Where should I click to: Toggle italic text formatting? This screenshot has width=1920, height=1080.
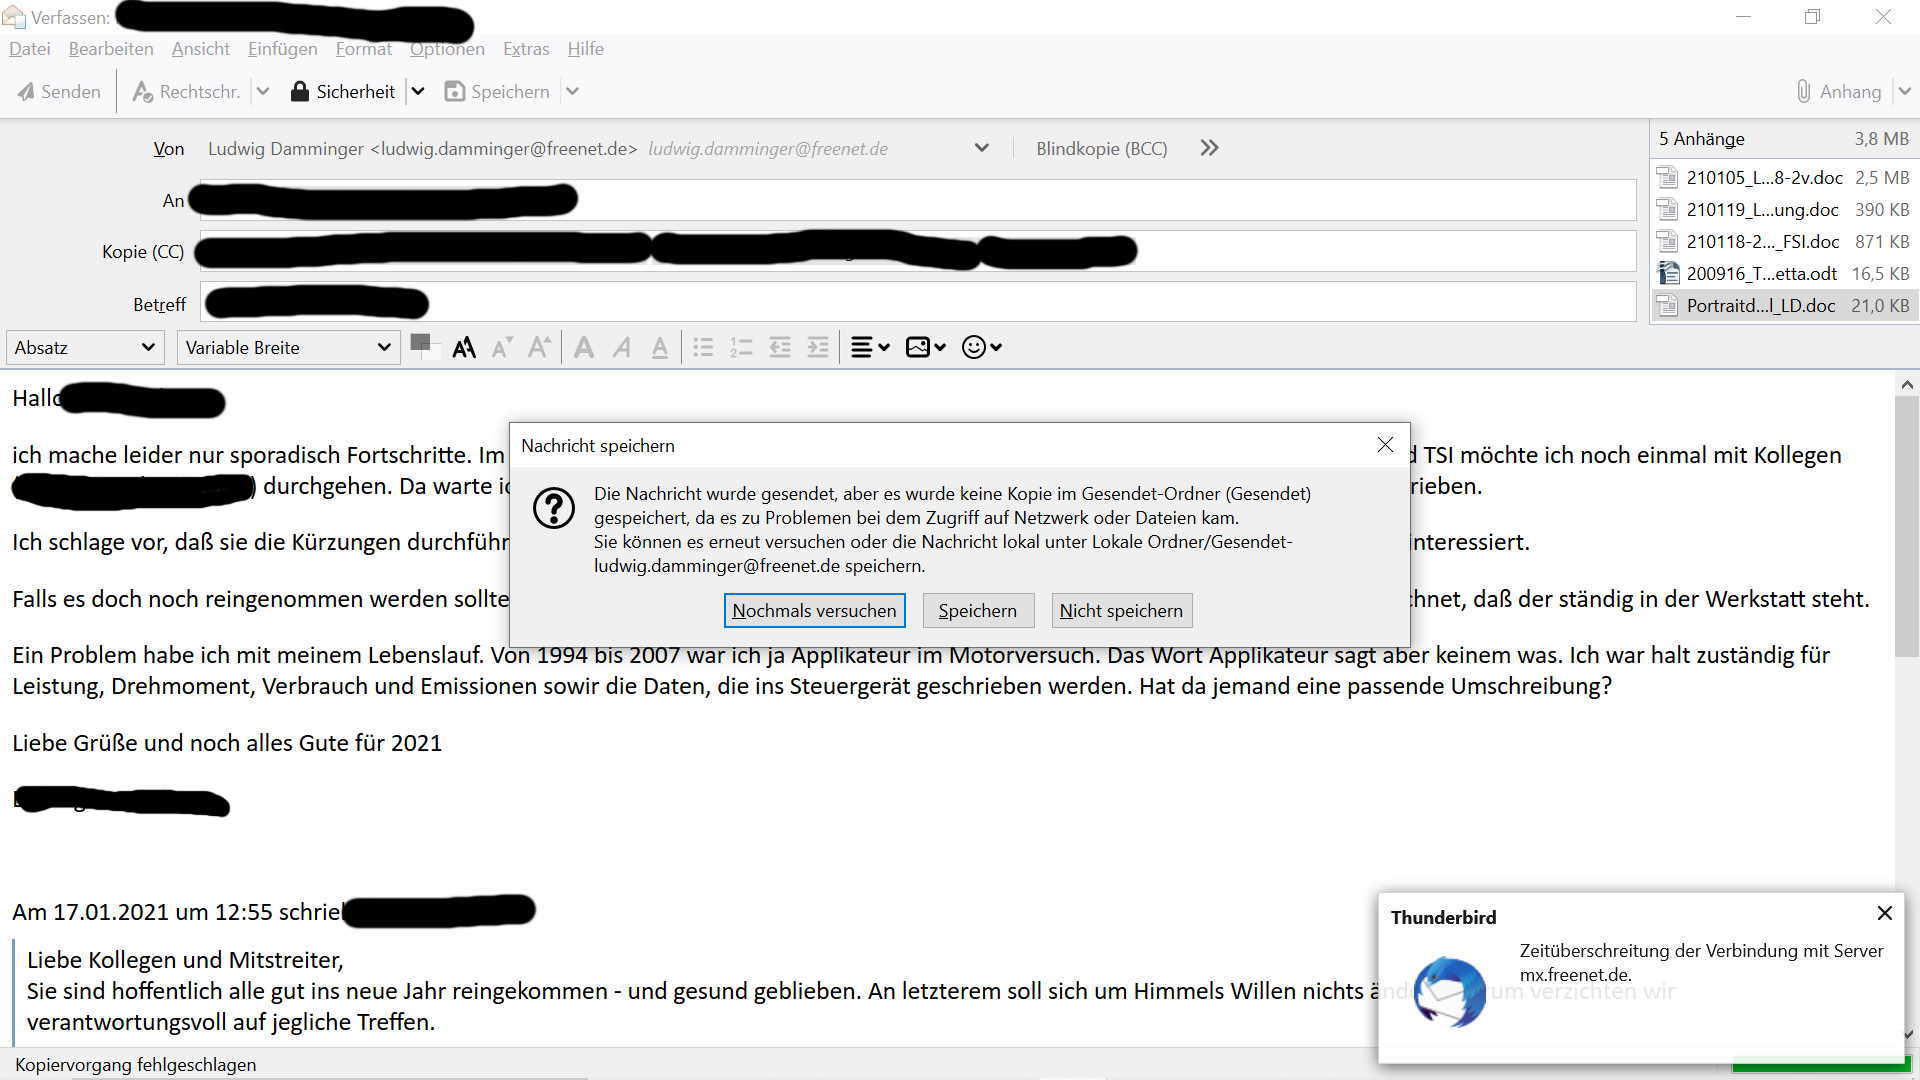pyautogui.click(x=622, y=347)
